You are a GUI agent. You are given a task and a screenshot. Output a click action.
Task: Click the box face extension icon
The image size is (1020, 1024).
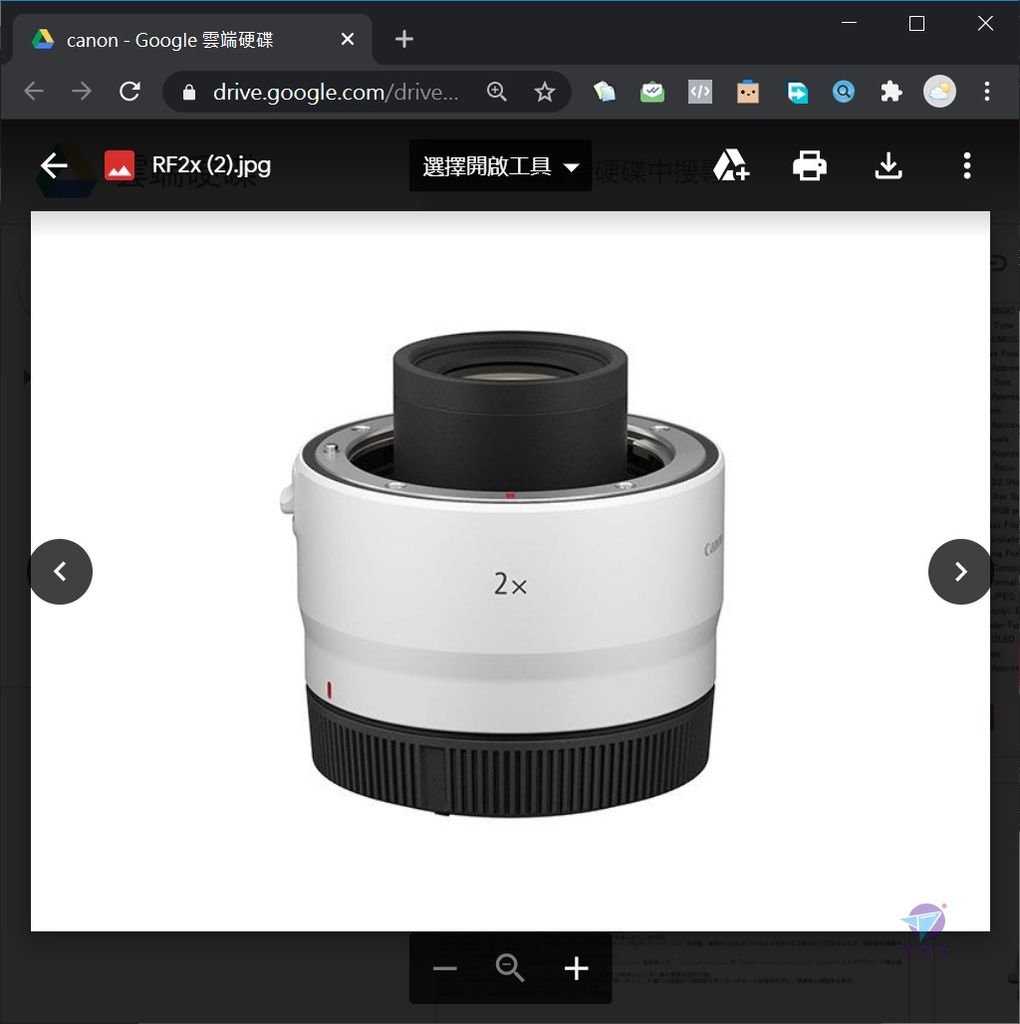tap(748, 91)
